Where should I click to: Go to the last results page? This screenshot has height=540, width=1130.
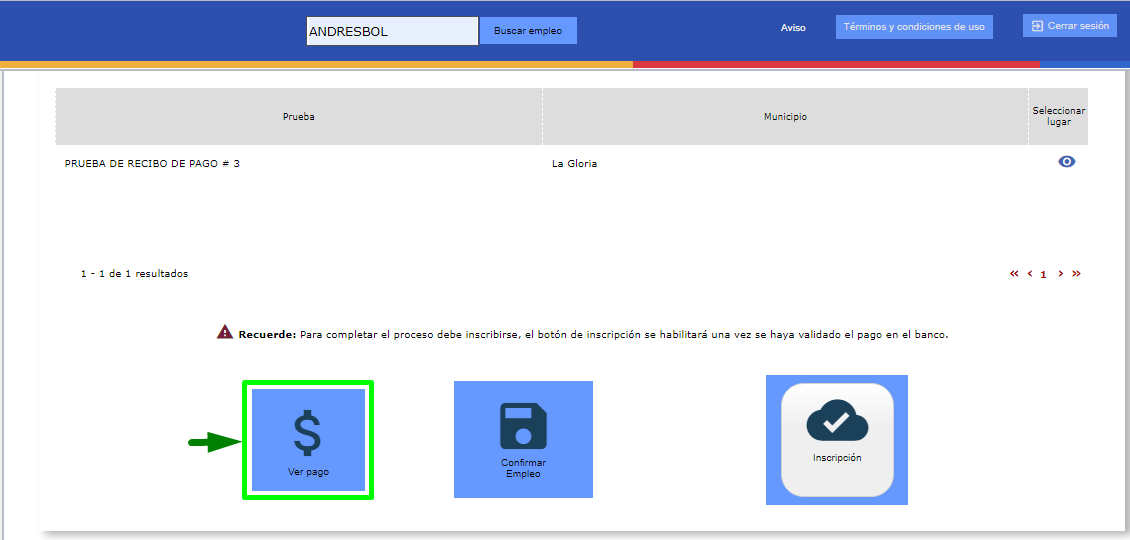(1076, 273)
